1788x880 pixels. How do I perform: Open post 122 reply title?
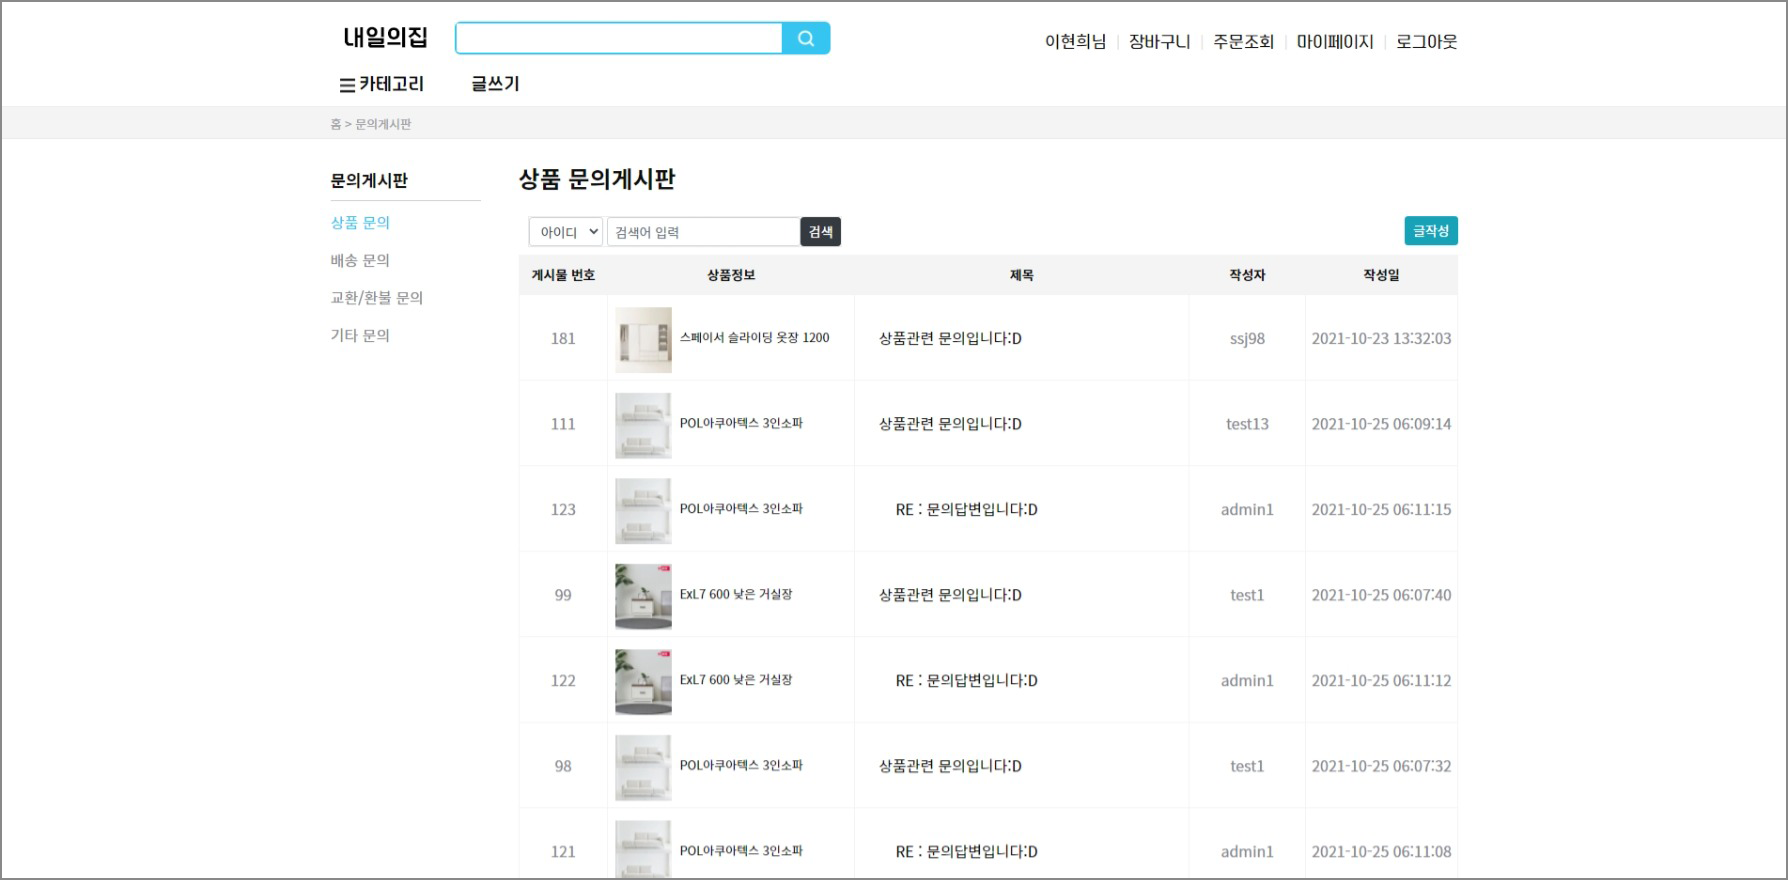coord(966,681)
